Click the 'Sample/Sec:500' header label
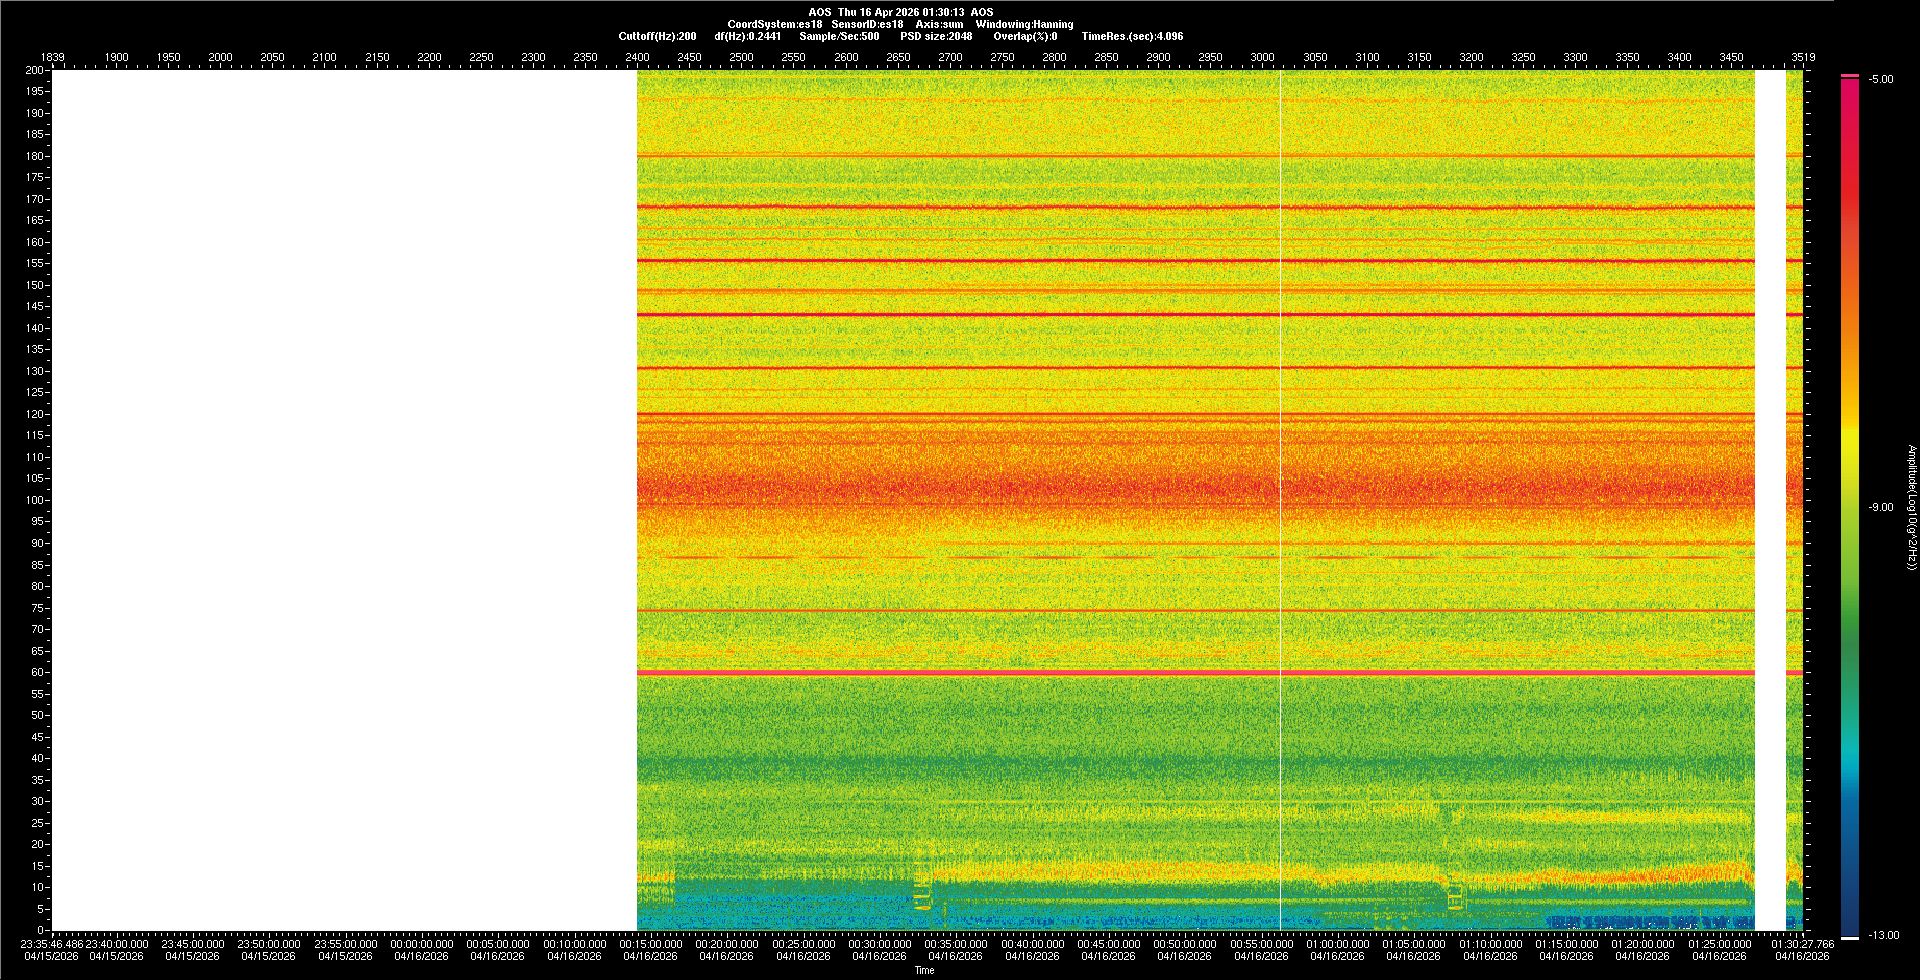The width and height of the screenshot is (1920, 980). point(839,36)
